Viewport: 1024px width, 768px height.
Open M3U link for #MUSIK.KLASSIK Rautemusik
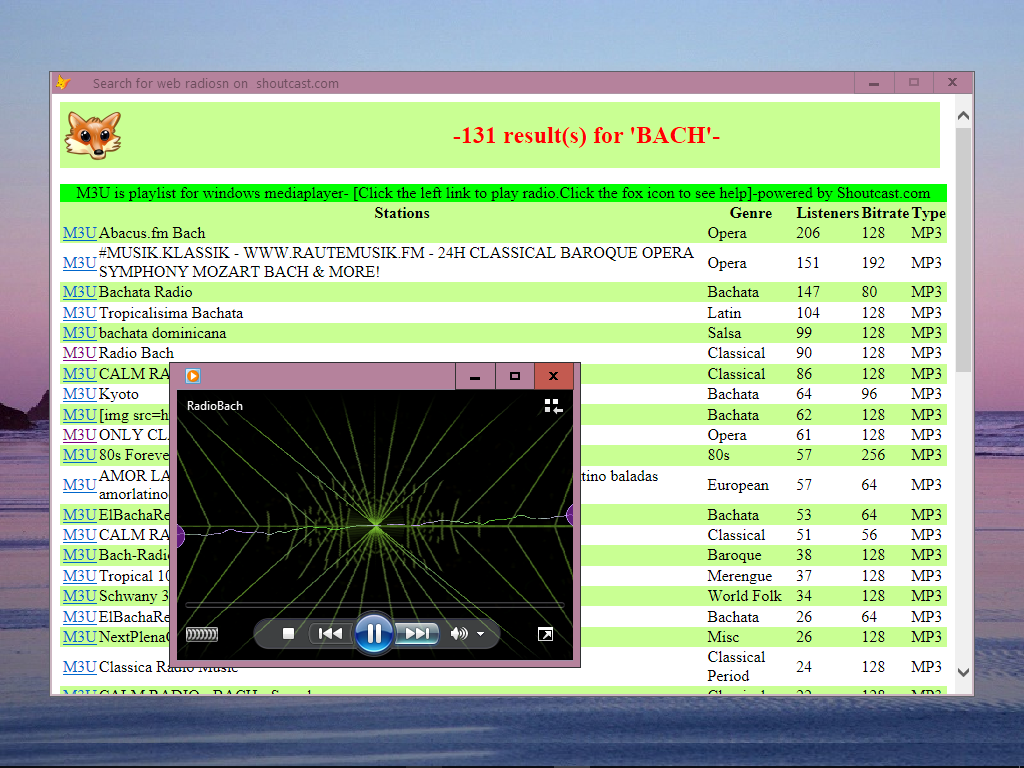coord(80,263)
